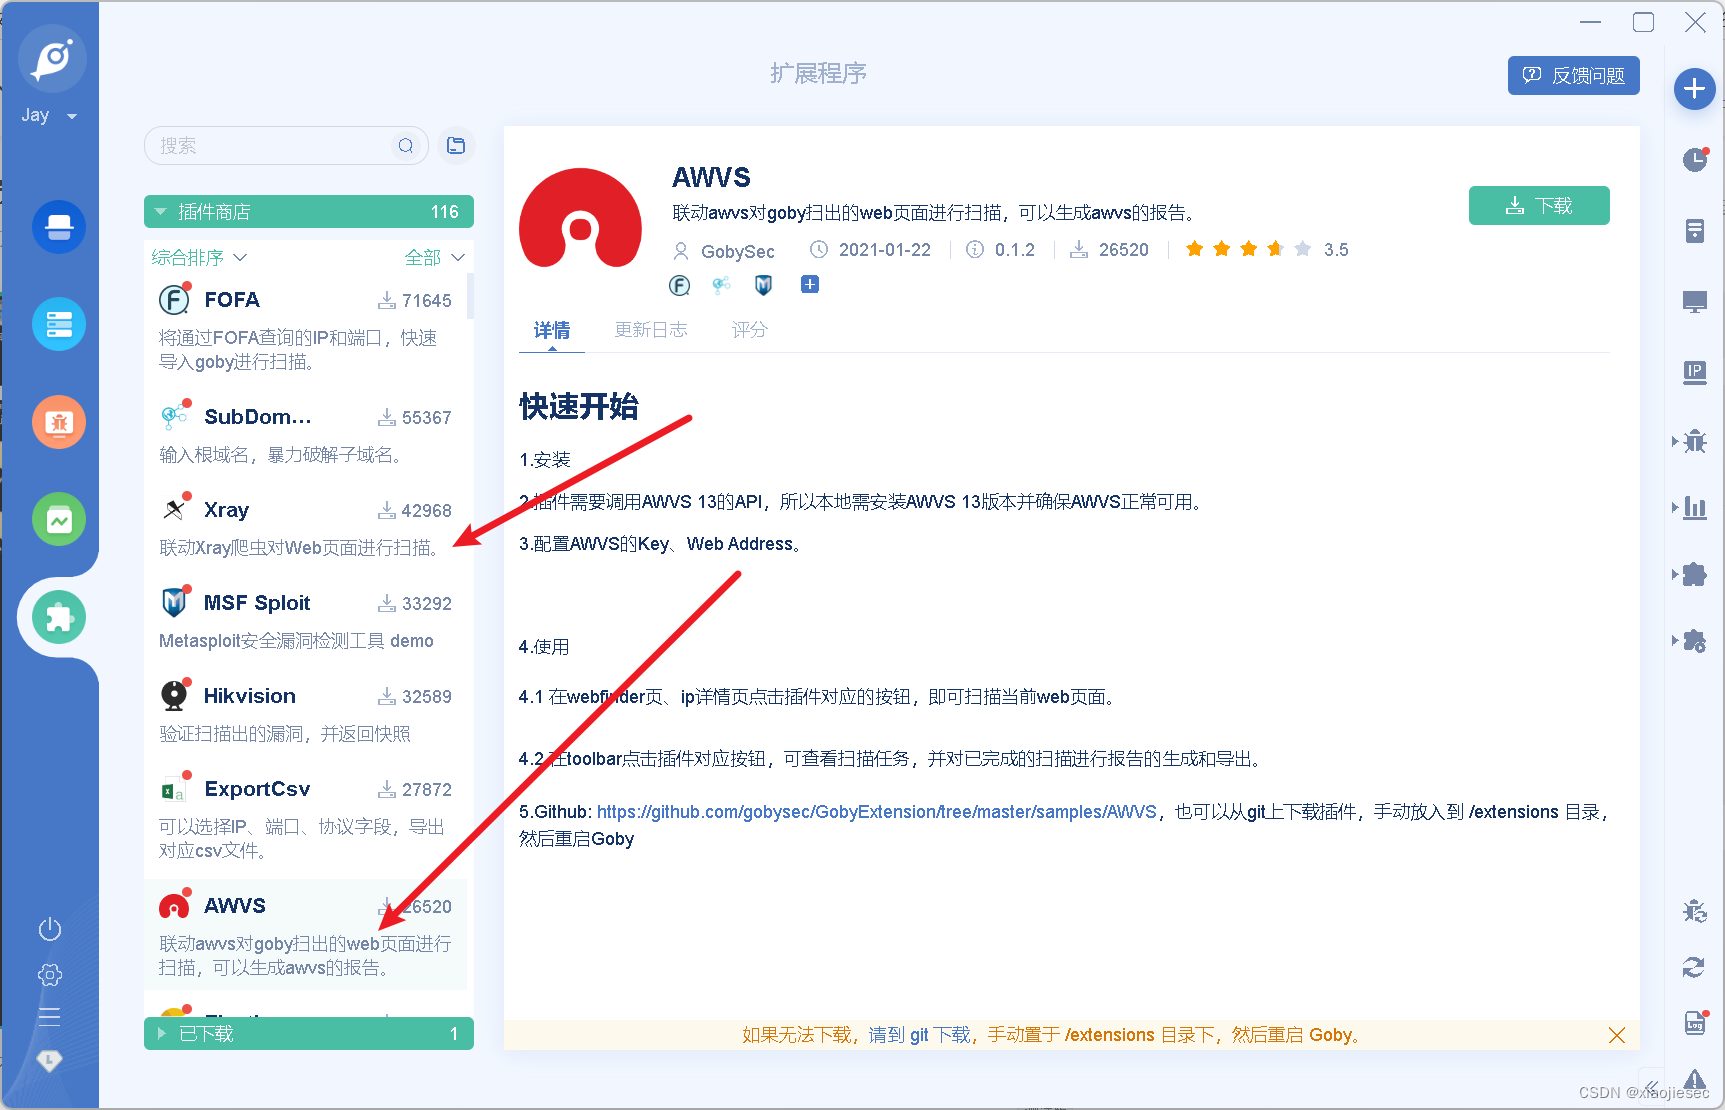Screen dimensions: 1725x1110
Task: Open the vulnerability bug icon in sidebar
Action: pyautogui.click(x=59, y=422)
